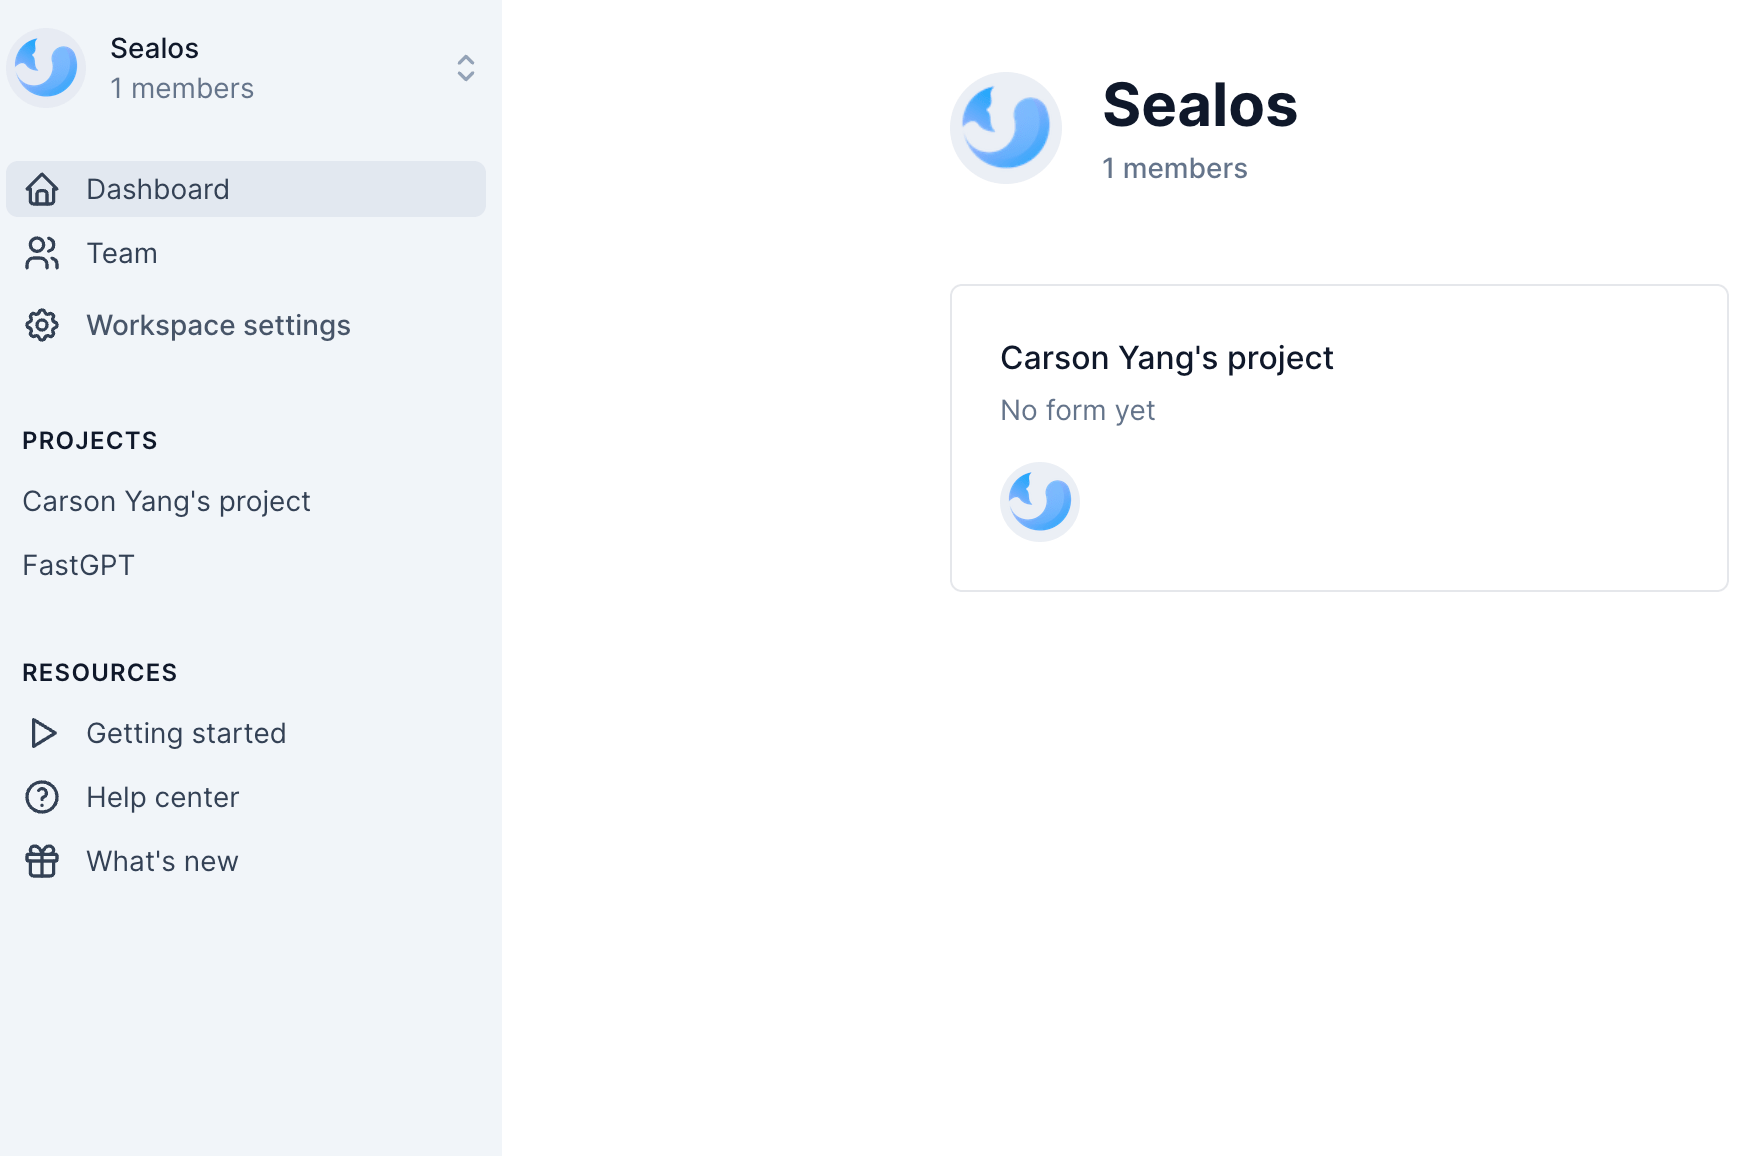
Task: Click the Team people icon
Action: 42,253
